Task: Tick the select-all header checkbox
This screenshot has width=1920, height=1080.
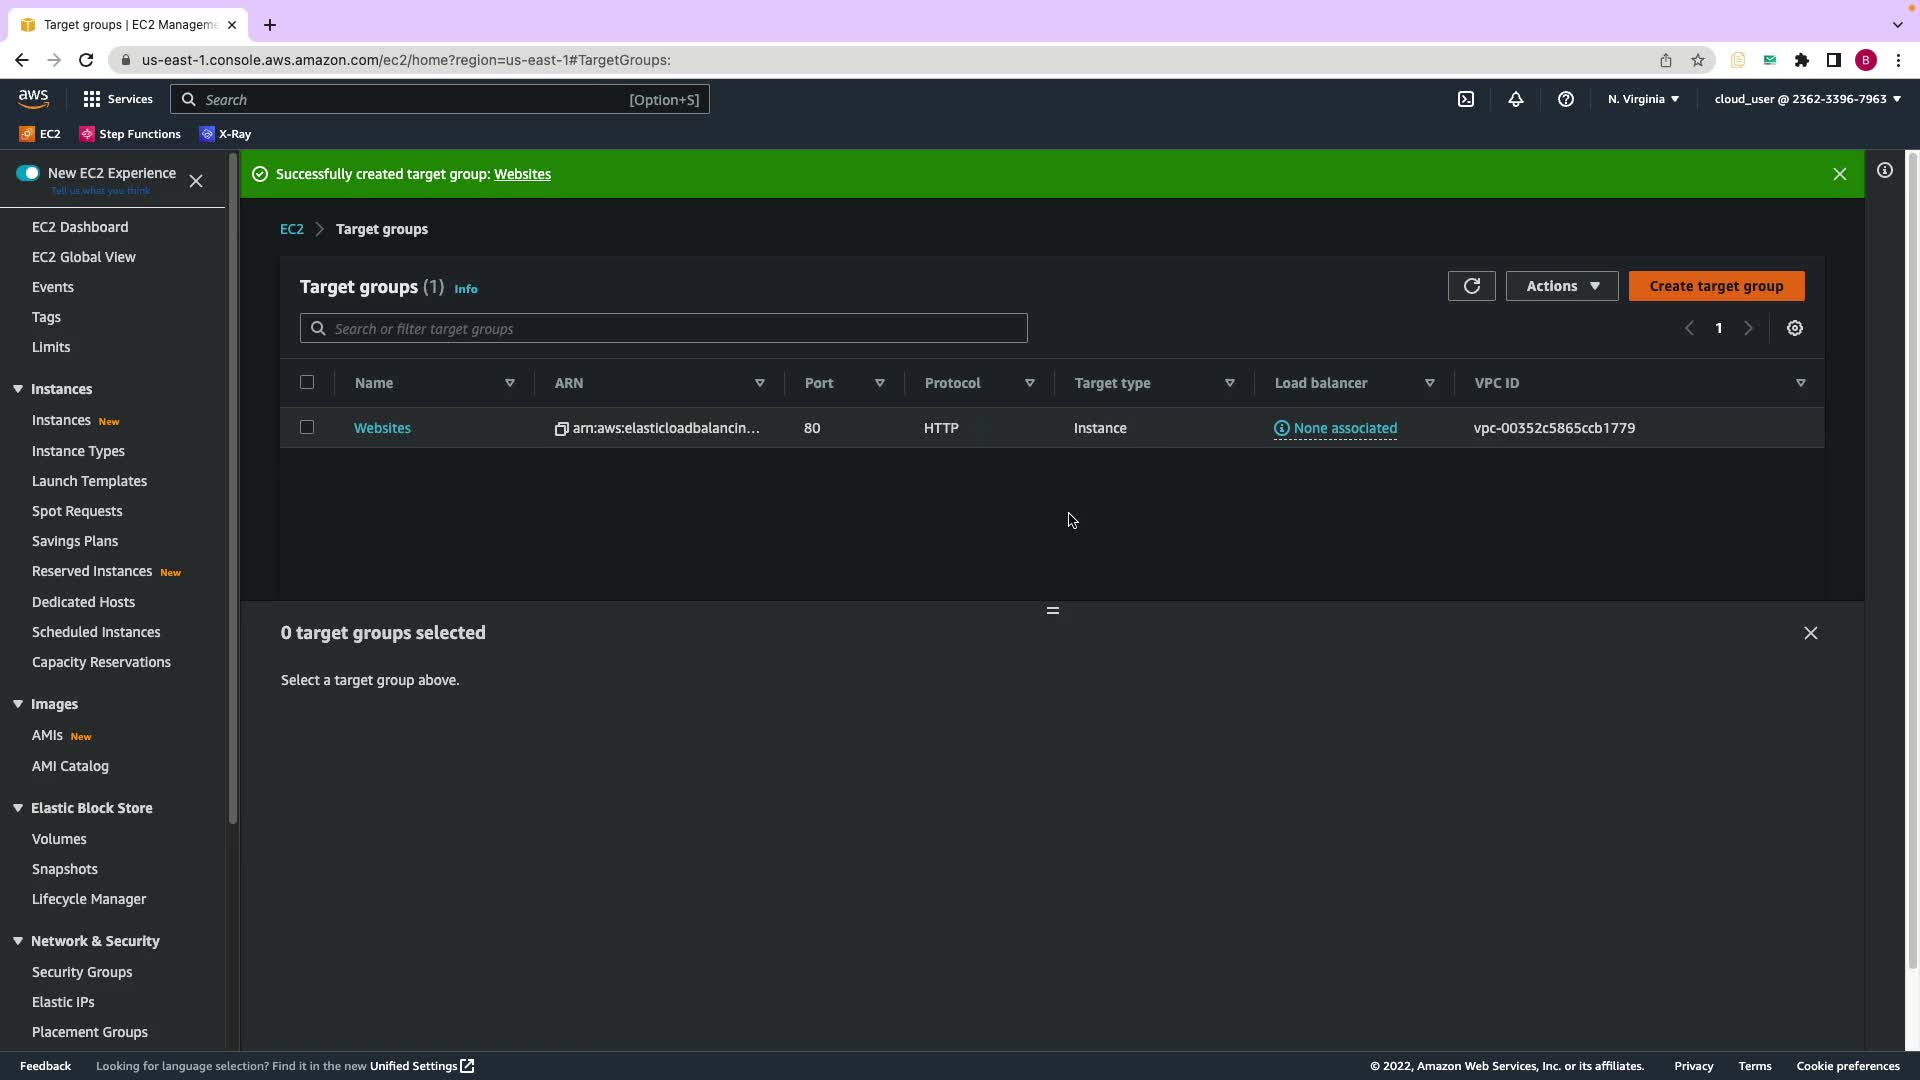Action: click(x=307, y=382)
